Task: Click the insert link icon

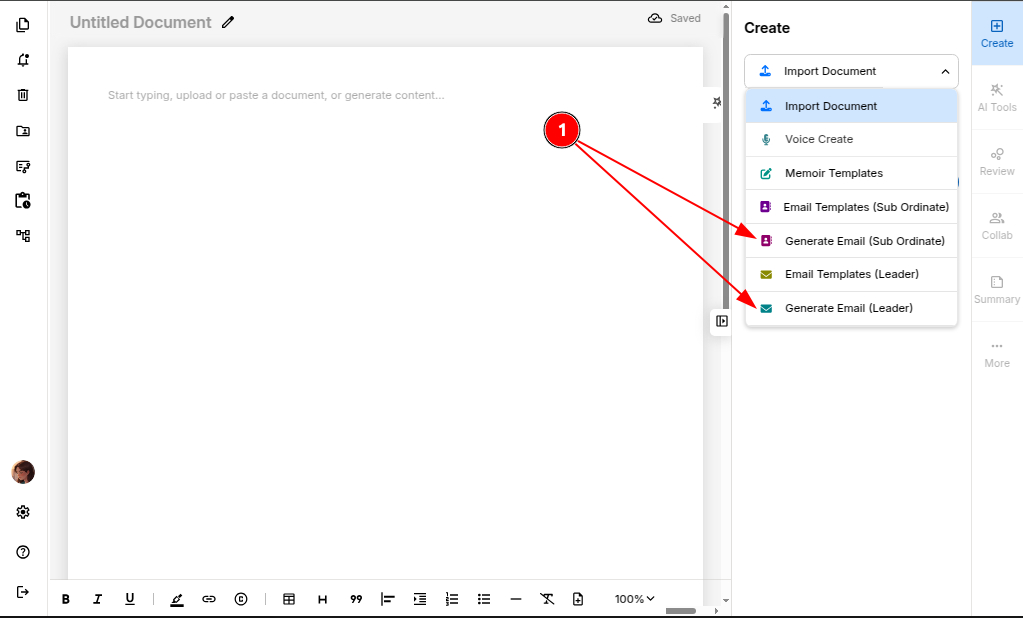Action: click(209, 599)
